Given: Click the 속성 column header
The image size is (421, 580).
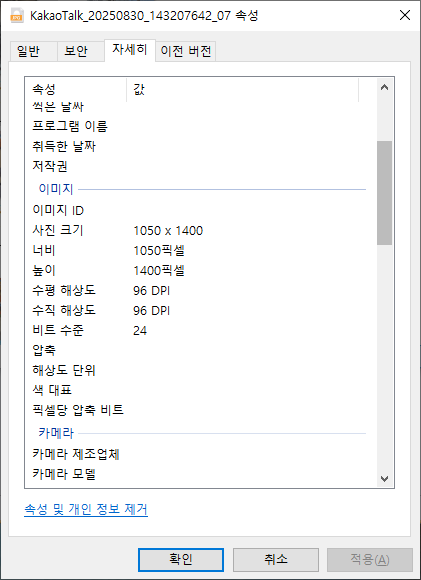Looking at the screenshot, I should (x=76, y=89).
